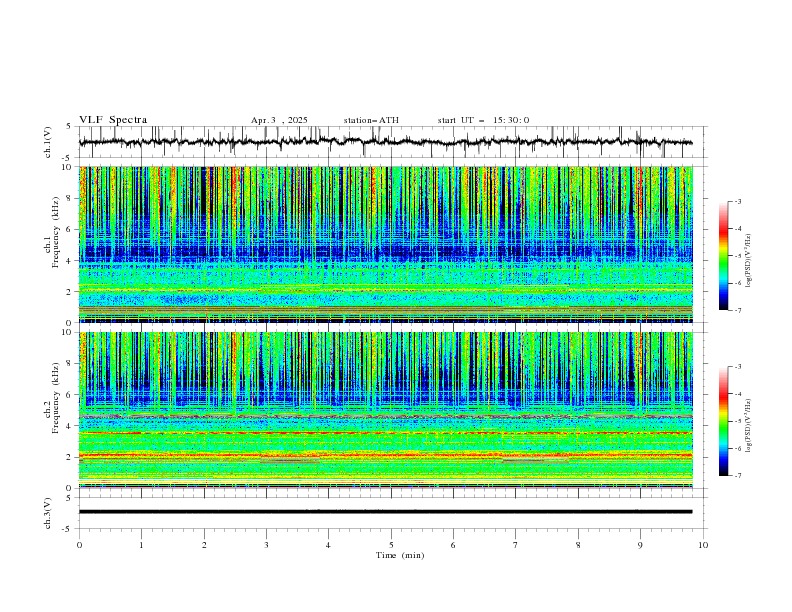Click the ch.3 flat black trace
Screen dimensions: 792x612
[x=385, y=512]
